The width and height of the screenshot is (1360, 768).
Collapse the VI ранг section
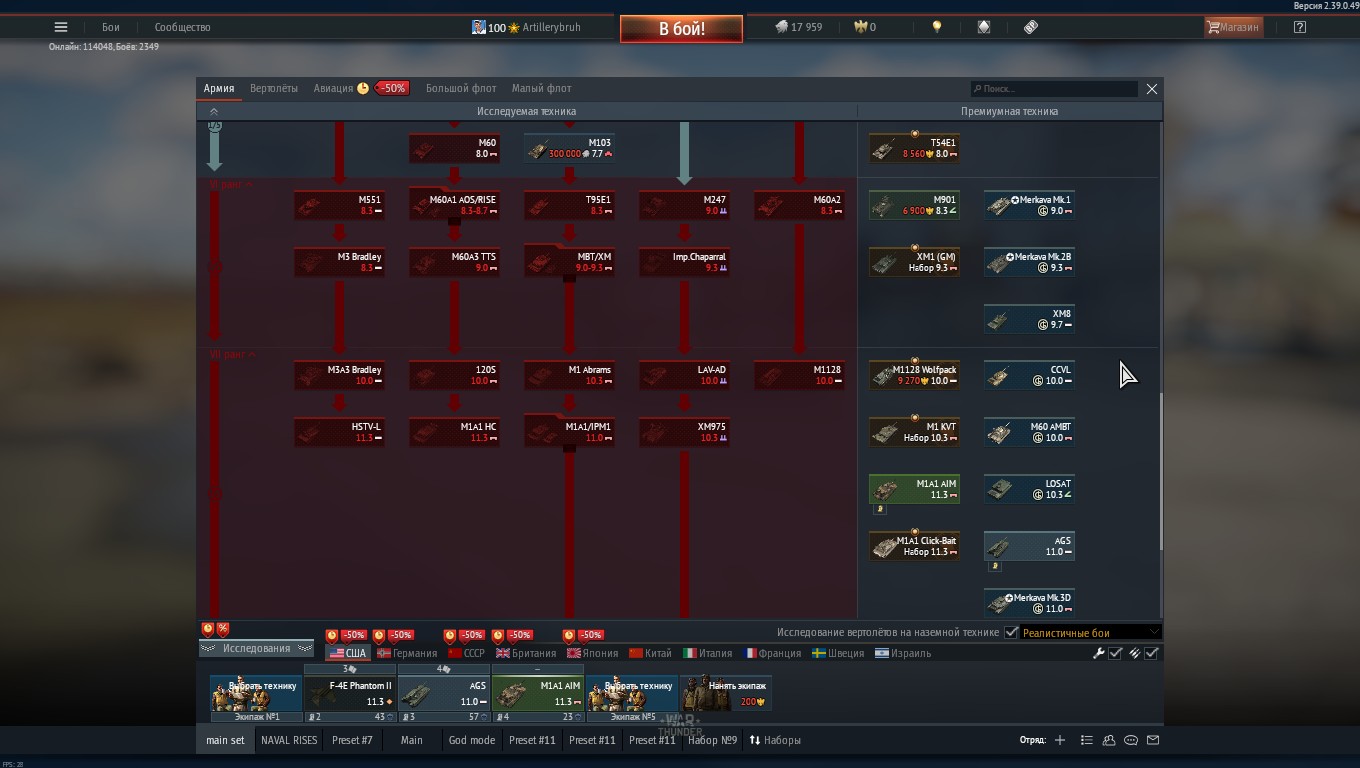pos(231,185)
